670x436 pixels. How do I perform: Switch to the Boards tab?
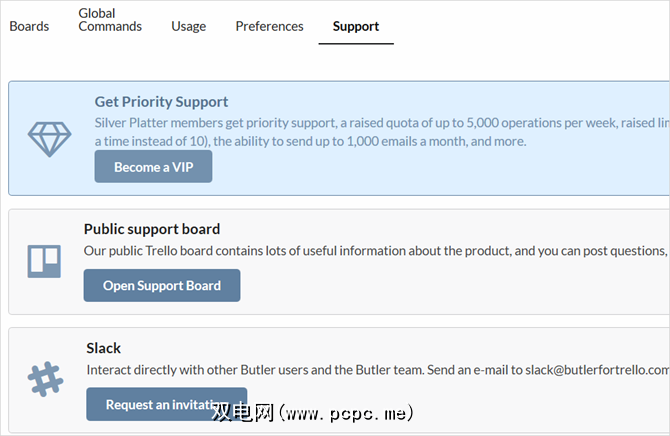click(29, 26)
